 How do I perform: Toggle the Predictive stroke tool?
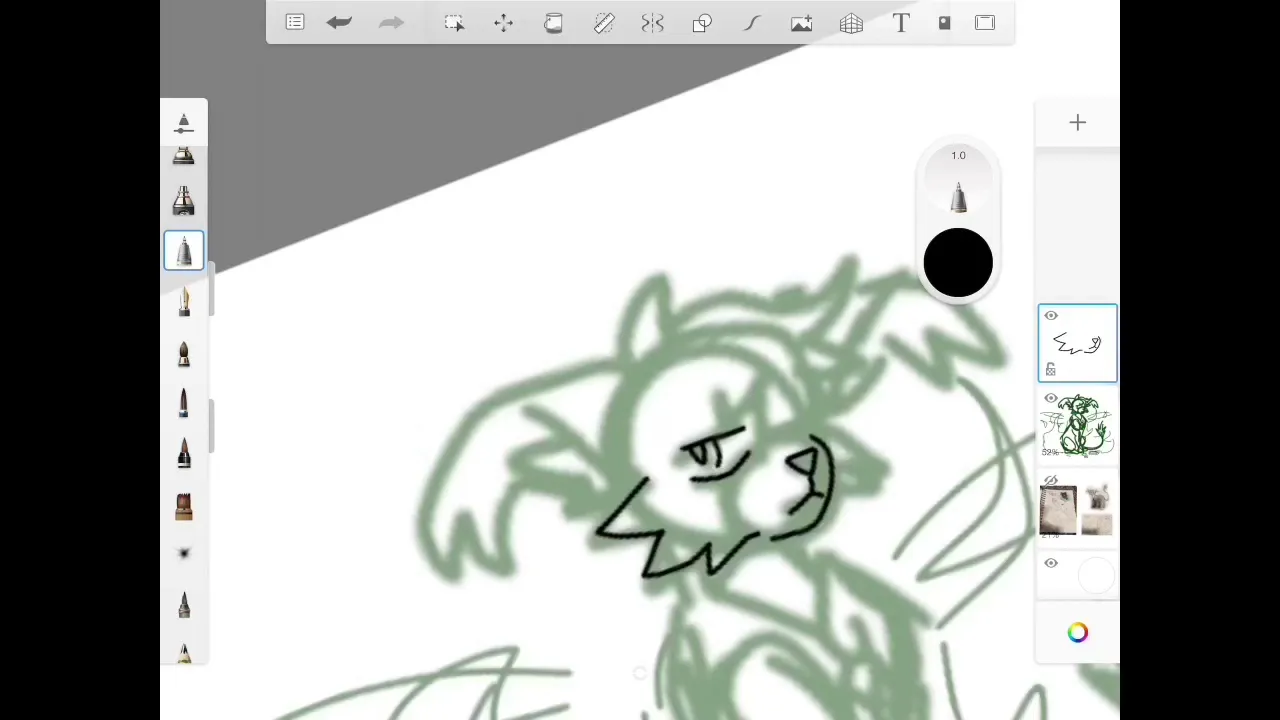tap(752, 22)
